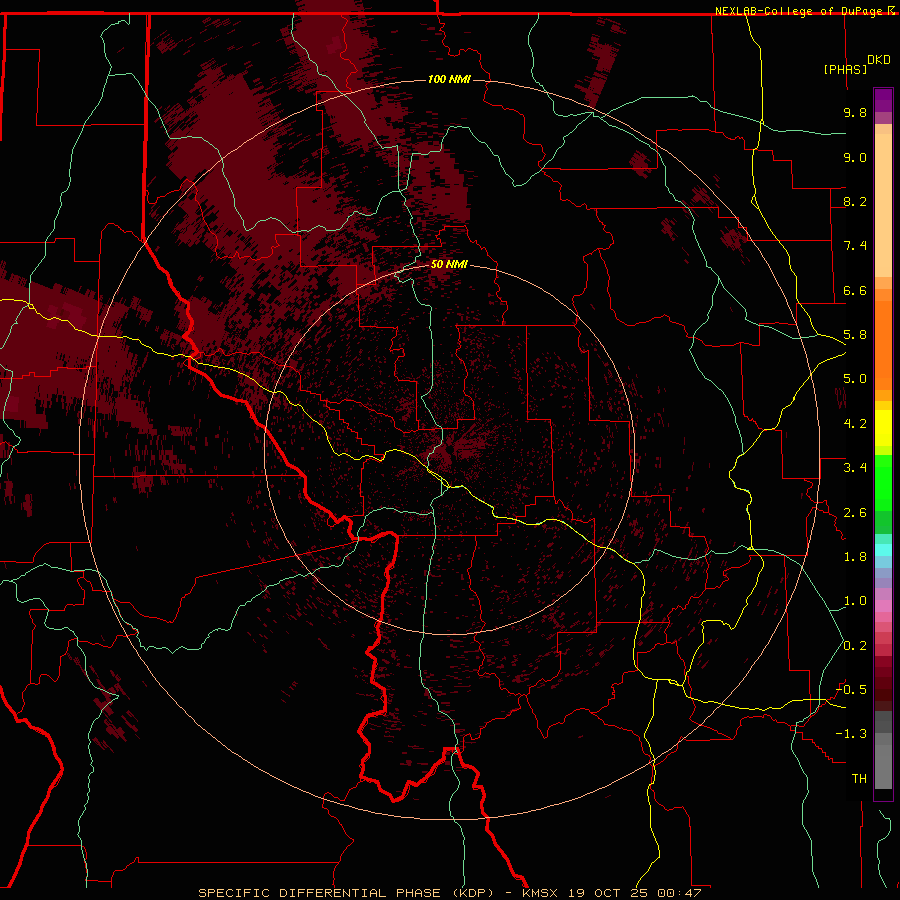The height and width of the screenshot is (900, 900).
Task: Click the -1.3 legend value
Action: pyautogui.click(x=851, y=734)
